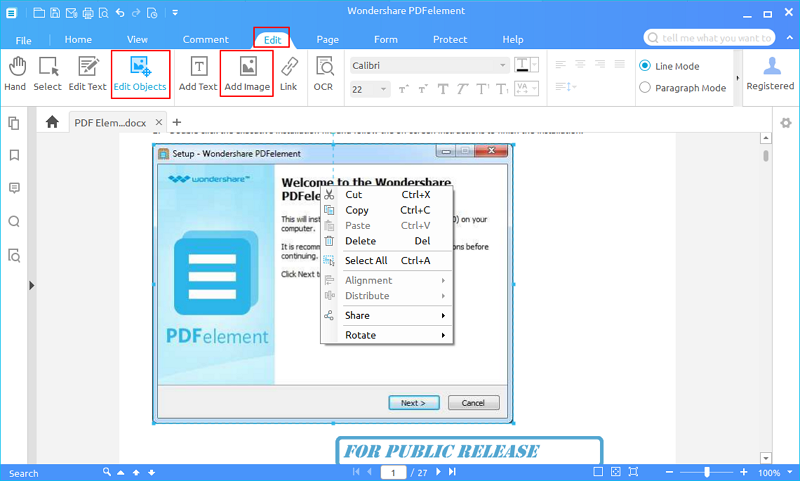Choose Delete in the context menu
Viewport: 800px width, 481px height.
click(x=387, y=241)
